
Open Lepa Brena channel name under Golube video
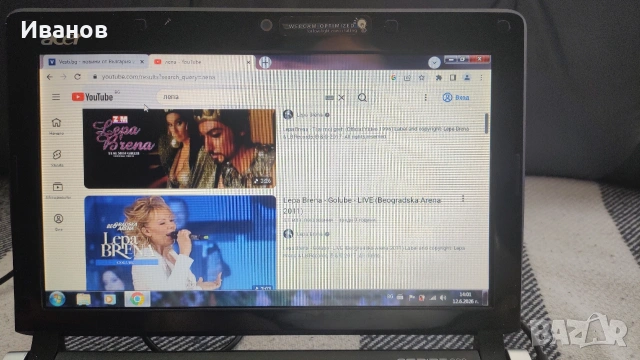coord(310,234)
